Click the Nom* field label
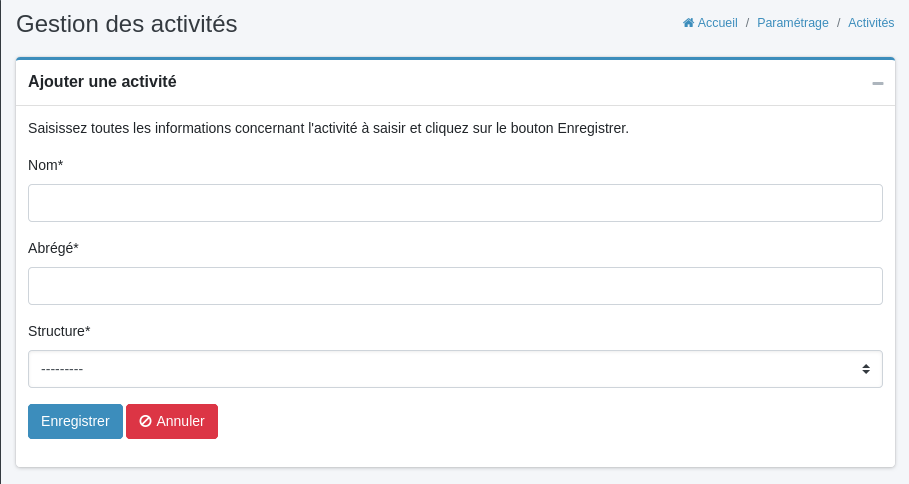 pos(46,165)
